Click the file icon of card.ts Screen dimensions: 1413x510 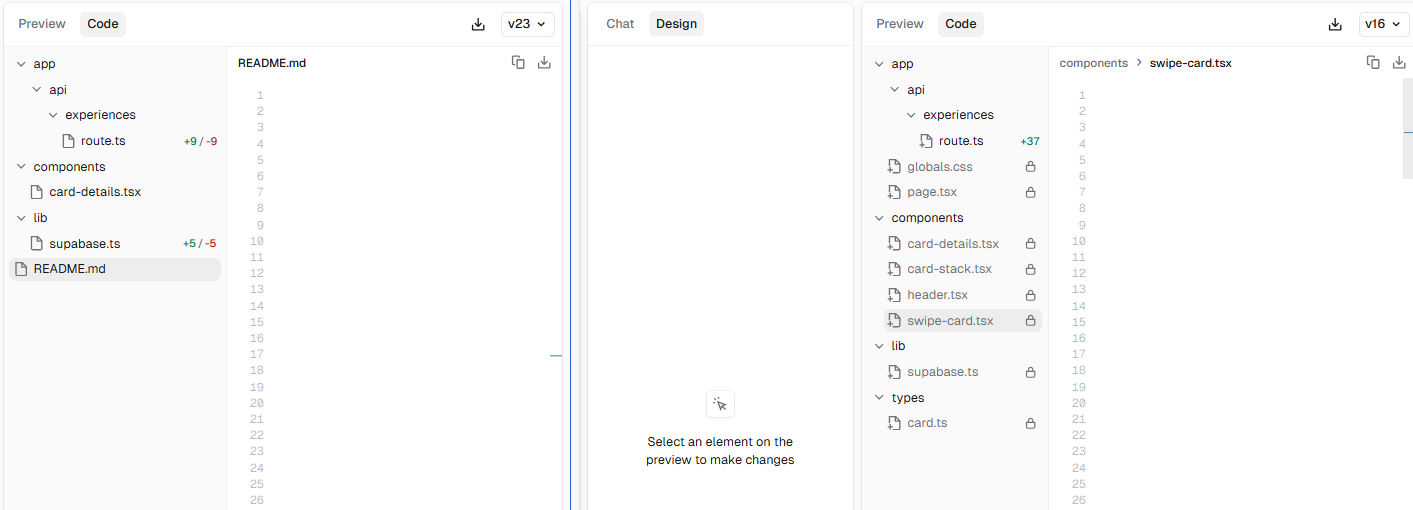coord(895,423)
